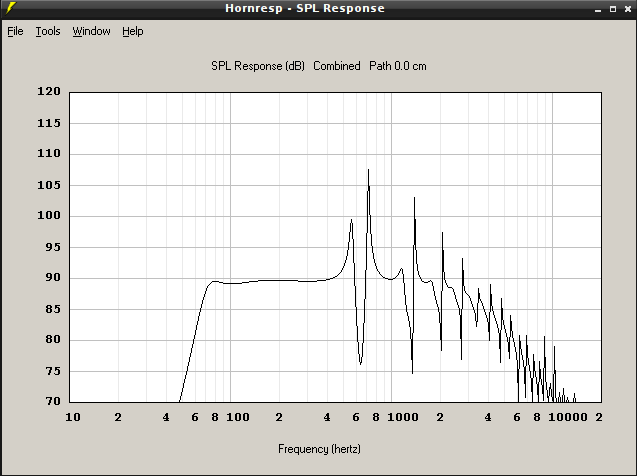This screenshot has width=637, height=476.
Task: Click the 75 dB y-axis label
Action: (53, 371)
